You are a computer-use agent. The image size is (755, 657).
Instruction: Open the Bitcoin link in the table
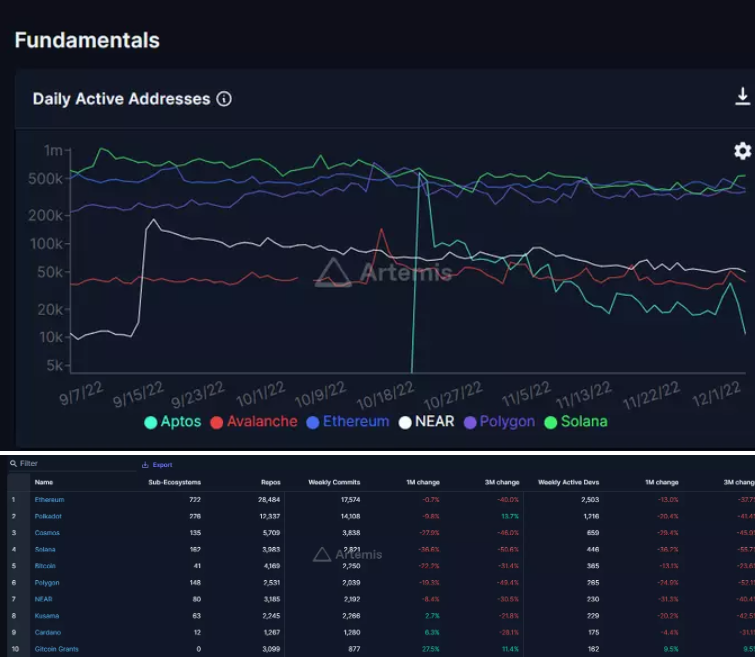point(45,566)
